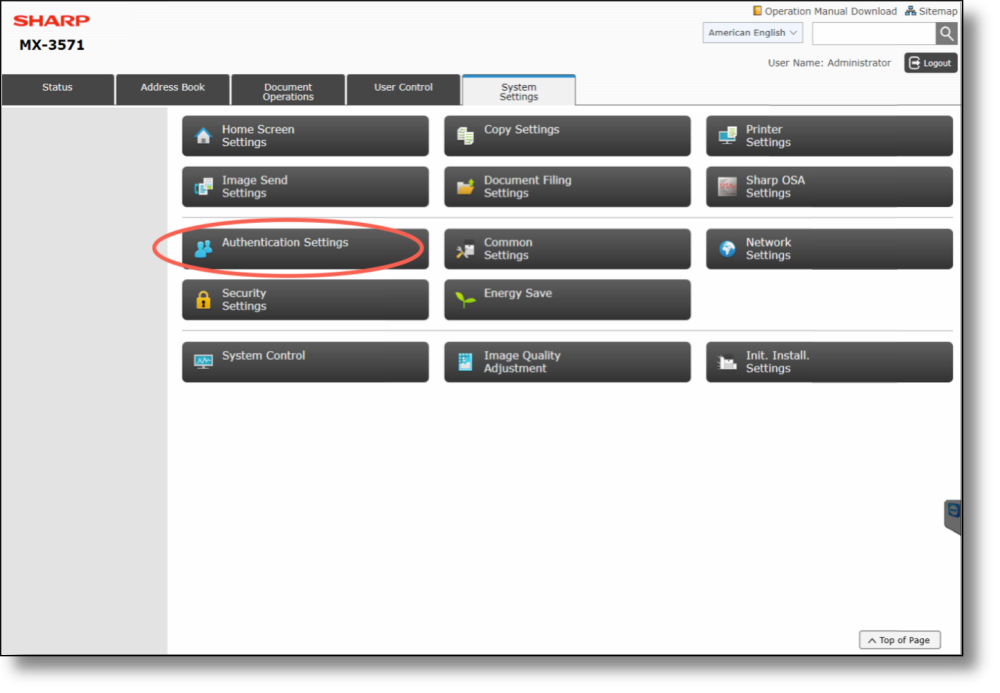Click the Copy Settings pages icon
This screenshot has width=1000, height=693.
click(x=466, y=136)
